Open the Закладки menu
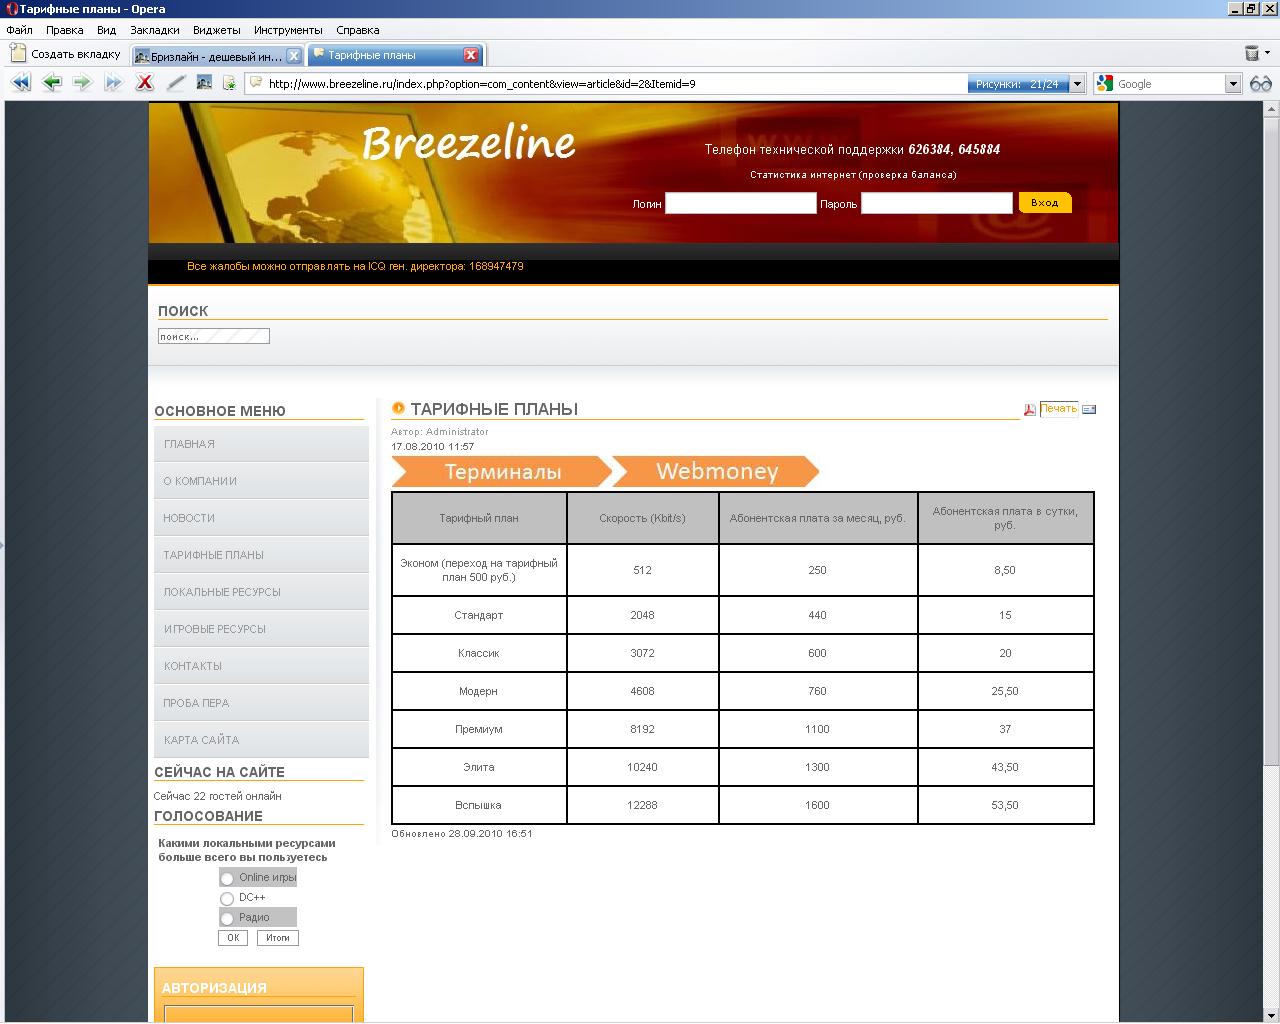The width and height of the screenshot is (1280, 1024). point(155,30)
